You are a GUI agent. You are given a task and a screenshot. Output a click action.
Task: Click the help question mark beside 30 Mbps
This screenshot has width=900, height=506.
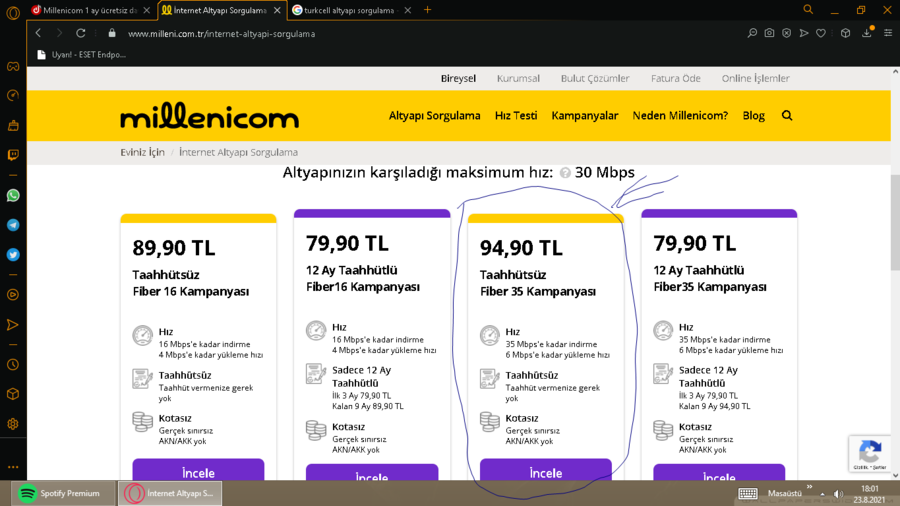click(565, 173)
